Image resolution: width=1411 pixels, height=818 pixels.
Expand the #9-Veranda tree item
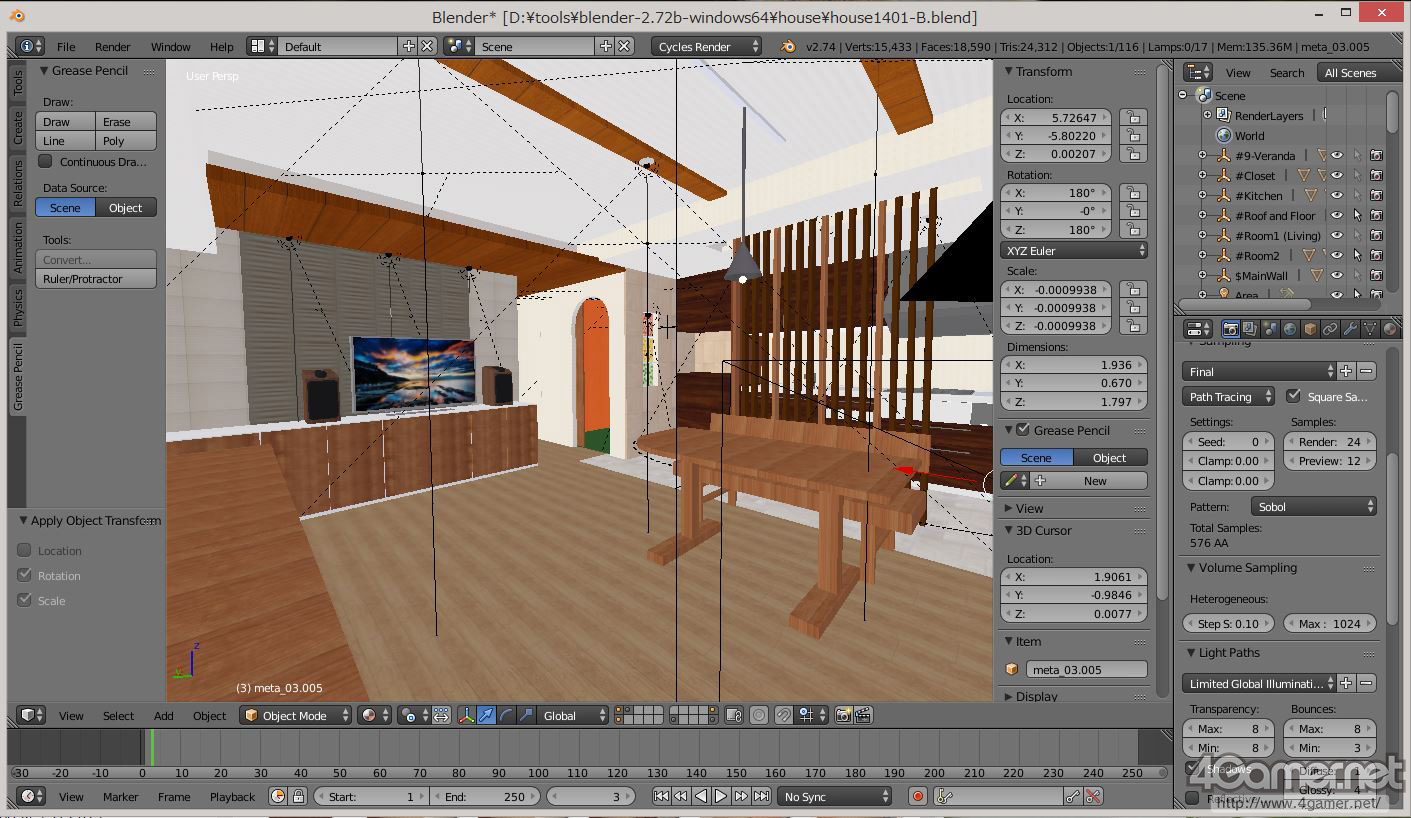click(1202, 155)
